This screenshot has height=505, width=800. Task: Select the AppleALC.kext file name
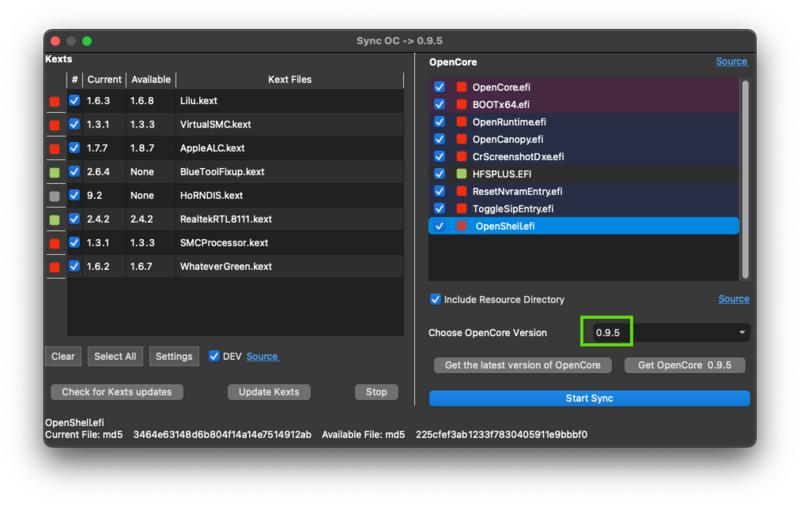[212, 148]
